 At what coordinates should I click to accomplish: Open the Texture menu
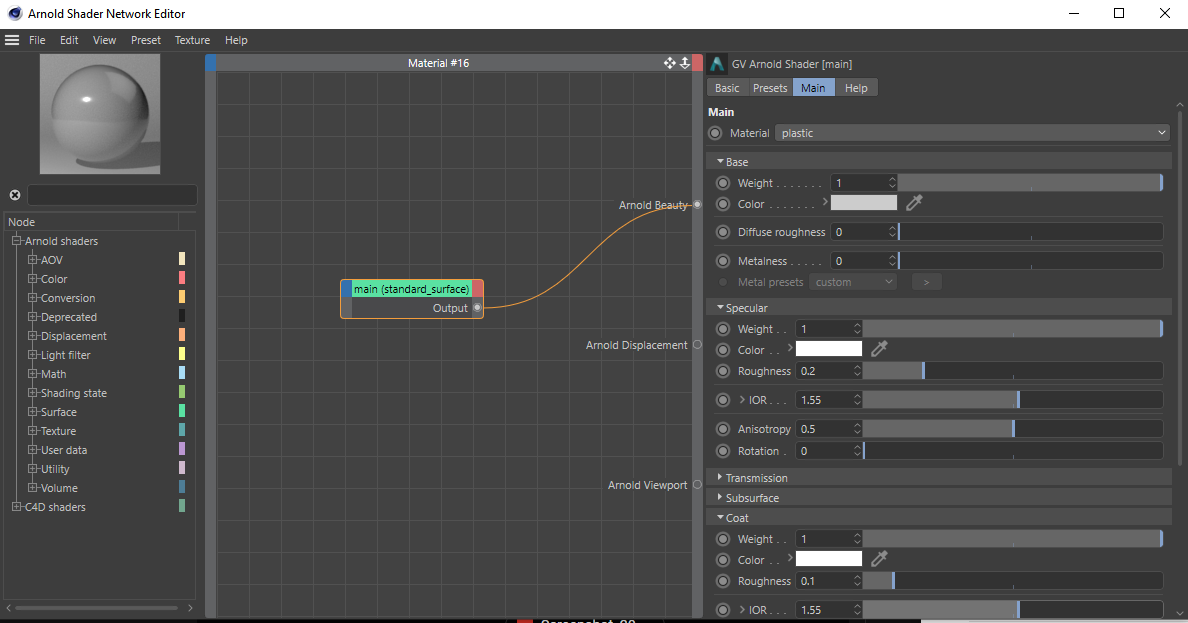coord(192,40)
